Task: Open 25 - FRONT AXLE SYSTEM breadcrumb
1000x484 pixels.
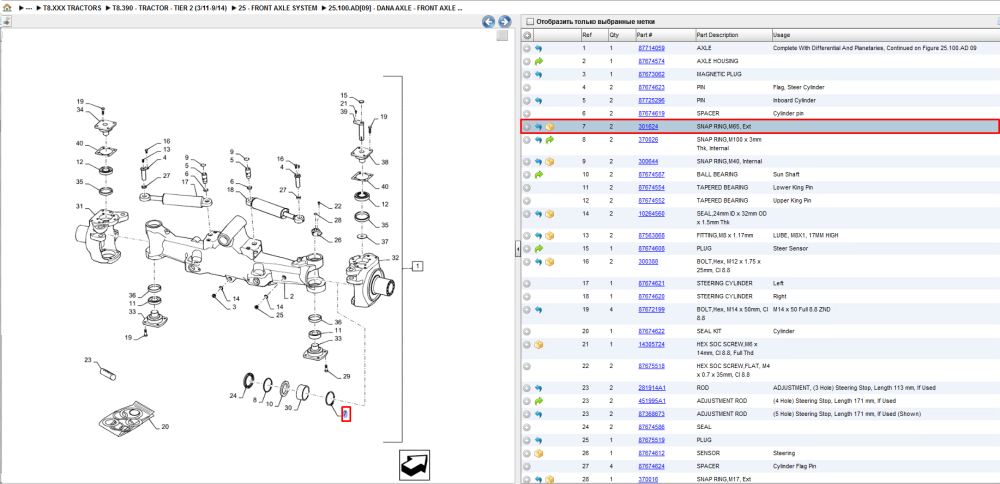Action: click(x=278, y=8)
